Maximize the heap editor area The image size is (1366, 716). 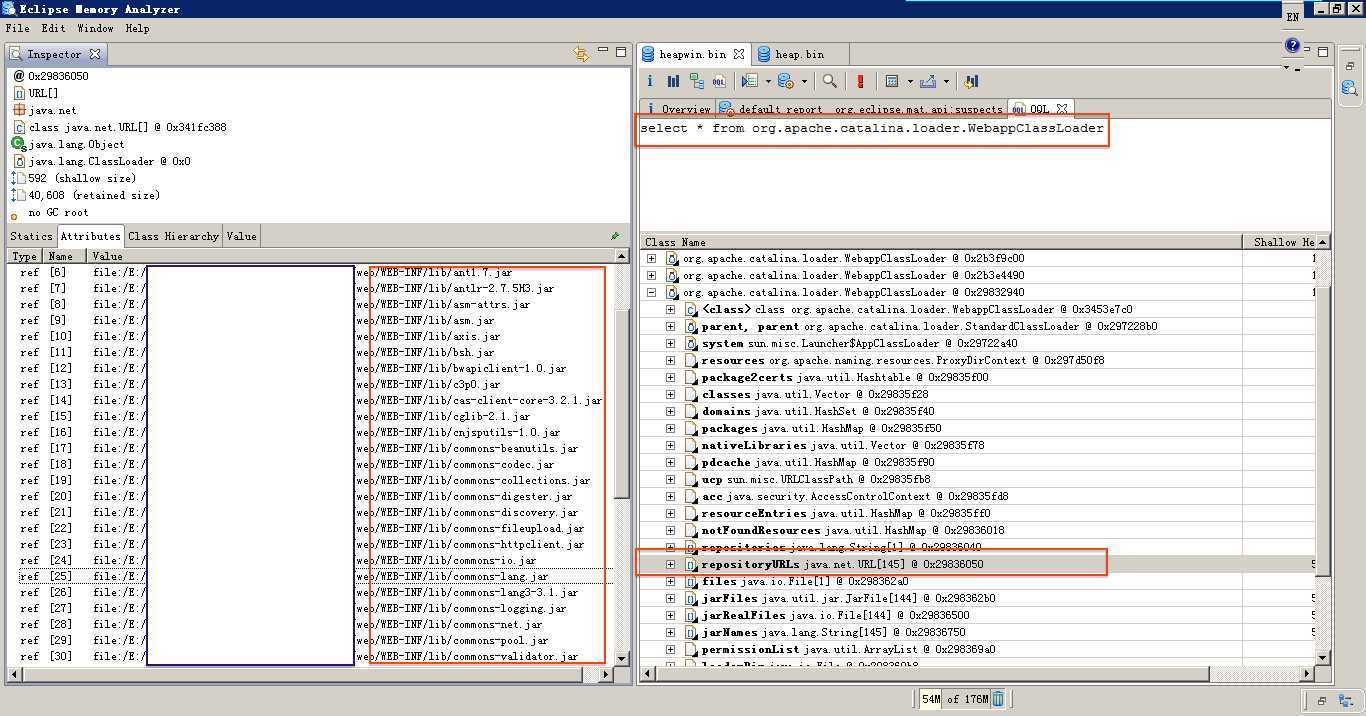tap(1323, 51)
